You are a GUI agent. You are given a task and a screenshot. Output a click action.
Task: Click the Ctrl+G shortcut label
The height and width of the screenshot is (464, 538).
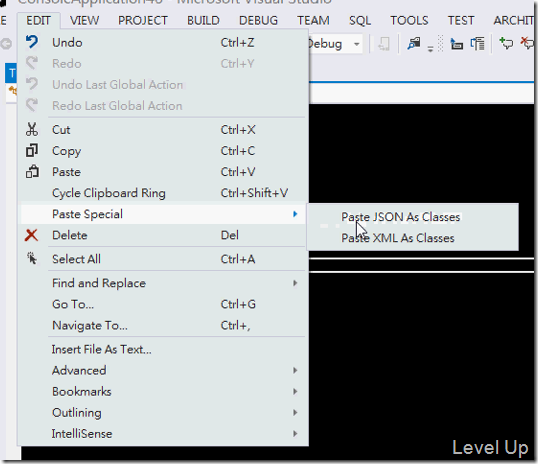click(x=238, y=304)
